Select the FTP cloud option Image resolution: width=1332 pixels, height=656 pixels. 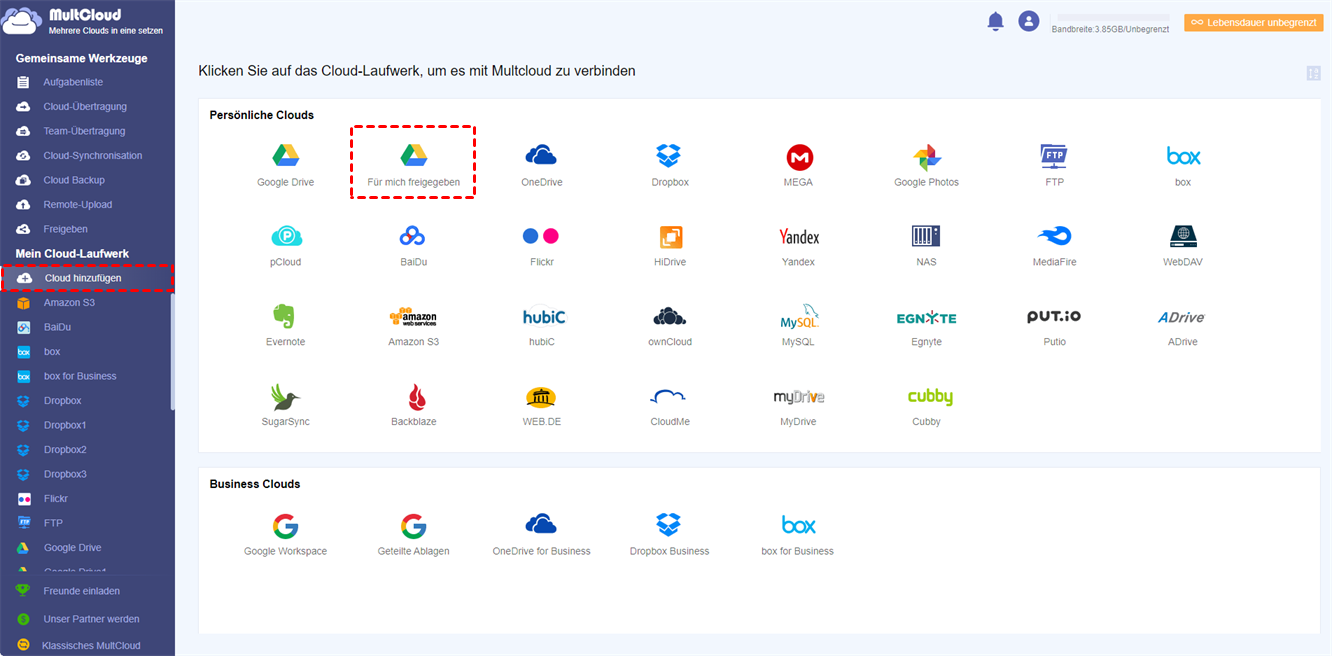[1054, 165]
